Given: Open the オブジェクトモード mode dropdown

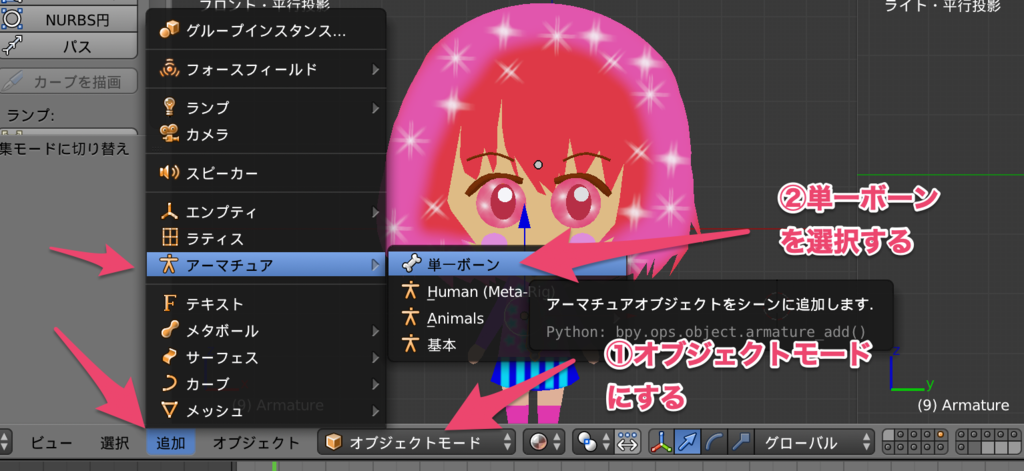Looking at the screenshot, I should tap(416, 442).
